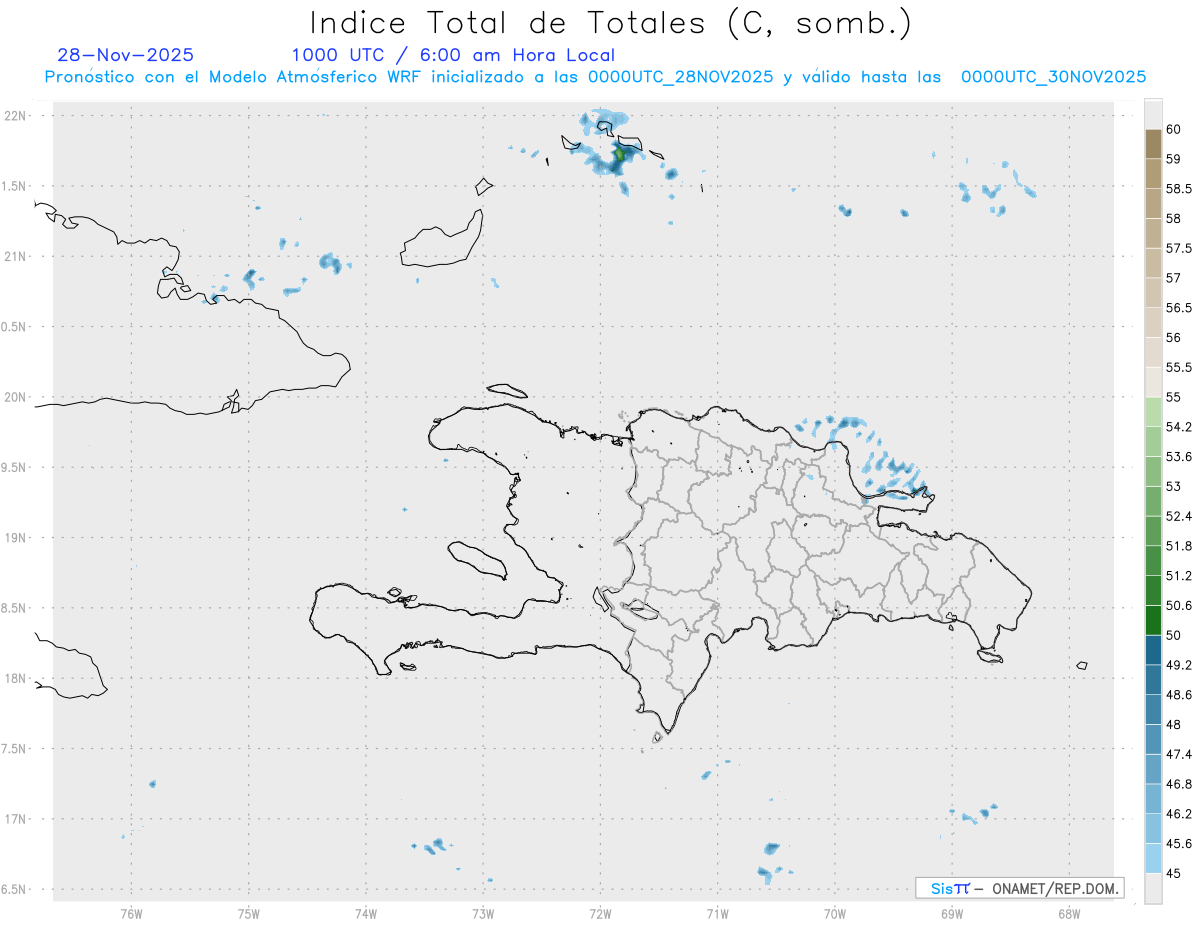The height and width of the screenshot is (927, 1200).
Task: Click the "70W" longitude label
Action: [835, 914]
